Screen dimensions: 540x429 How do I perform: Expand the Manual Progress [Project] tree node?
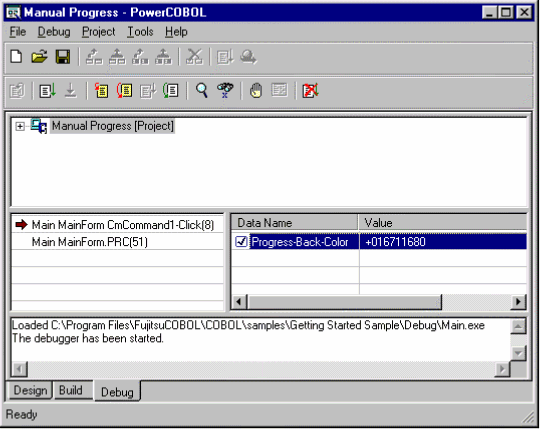[20, 126]
